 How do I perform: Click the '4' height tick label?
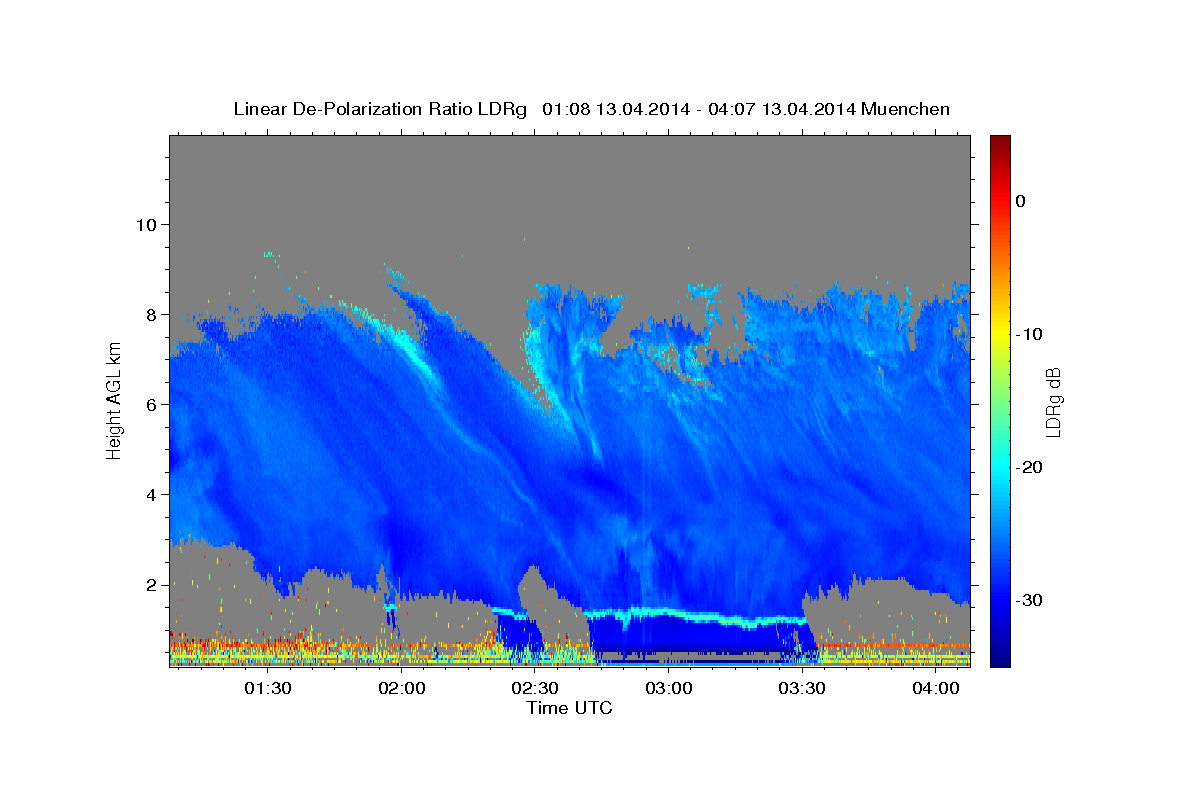tap(151, 494)
